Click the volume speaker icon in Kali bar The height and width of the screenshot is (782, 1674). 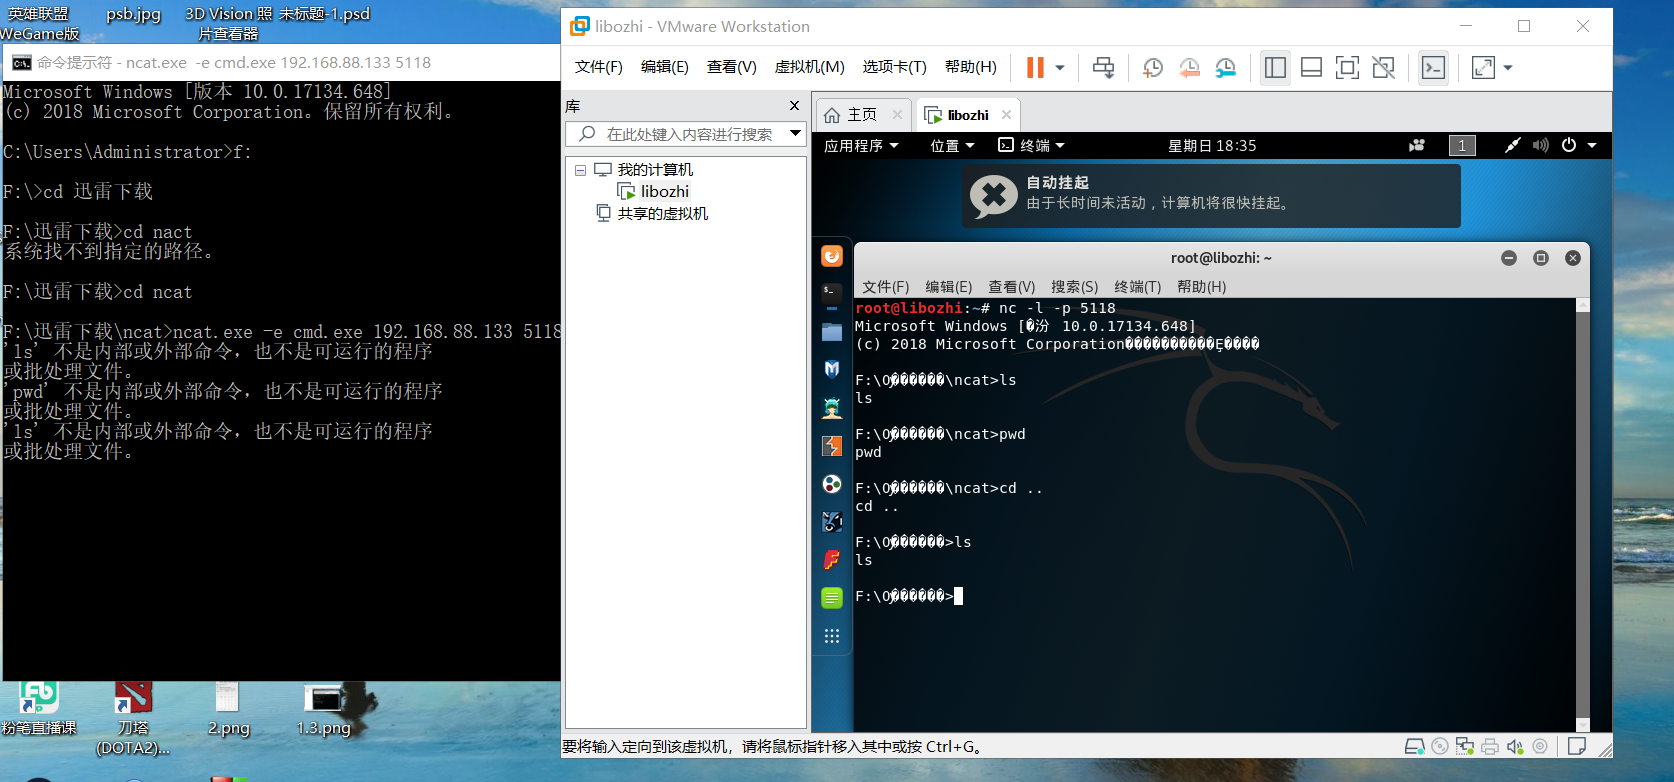[x=1541, y=146]
